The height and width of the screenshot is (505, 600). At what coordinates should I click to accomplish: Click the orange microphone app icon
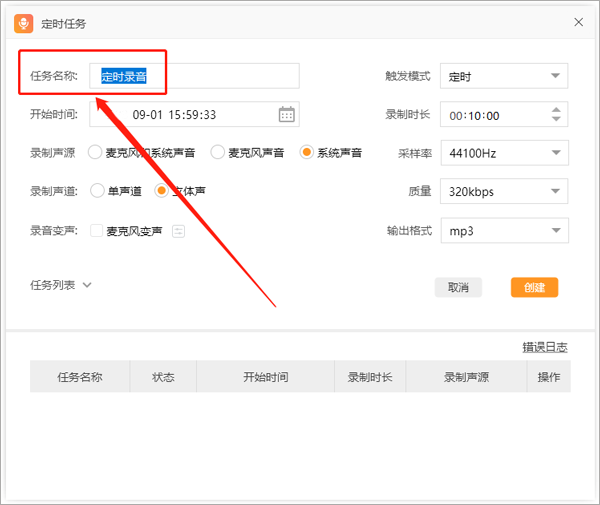click(24, 24)
